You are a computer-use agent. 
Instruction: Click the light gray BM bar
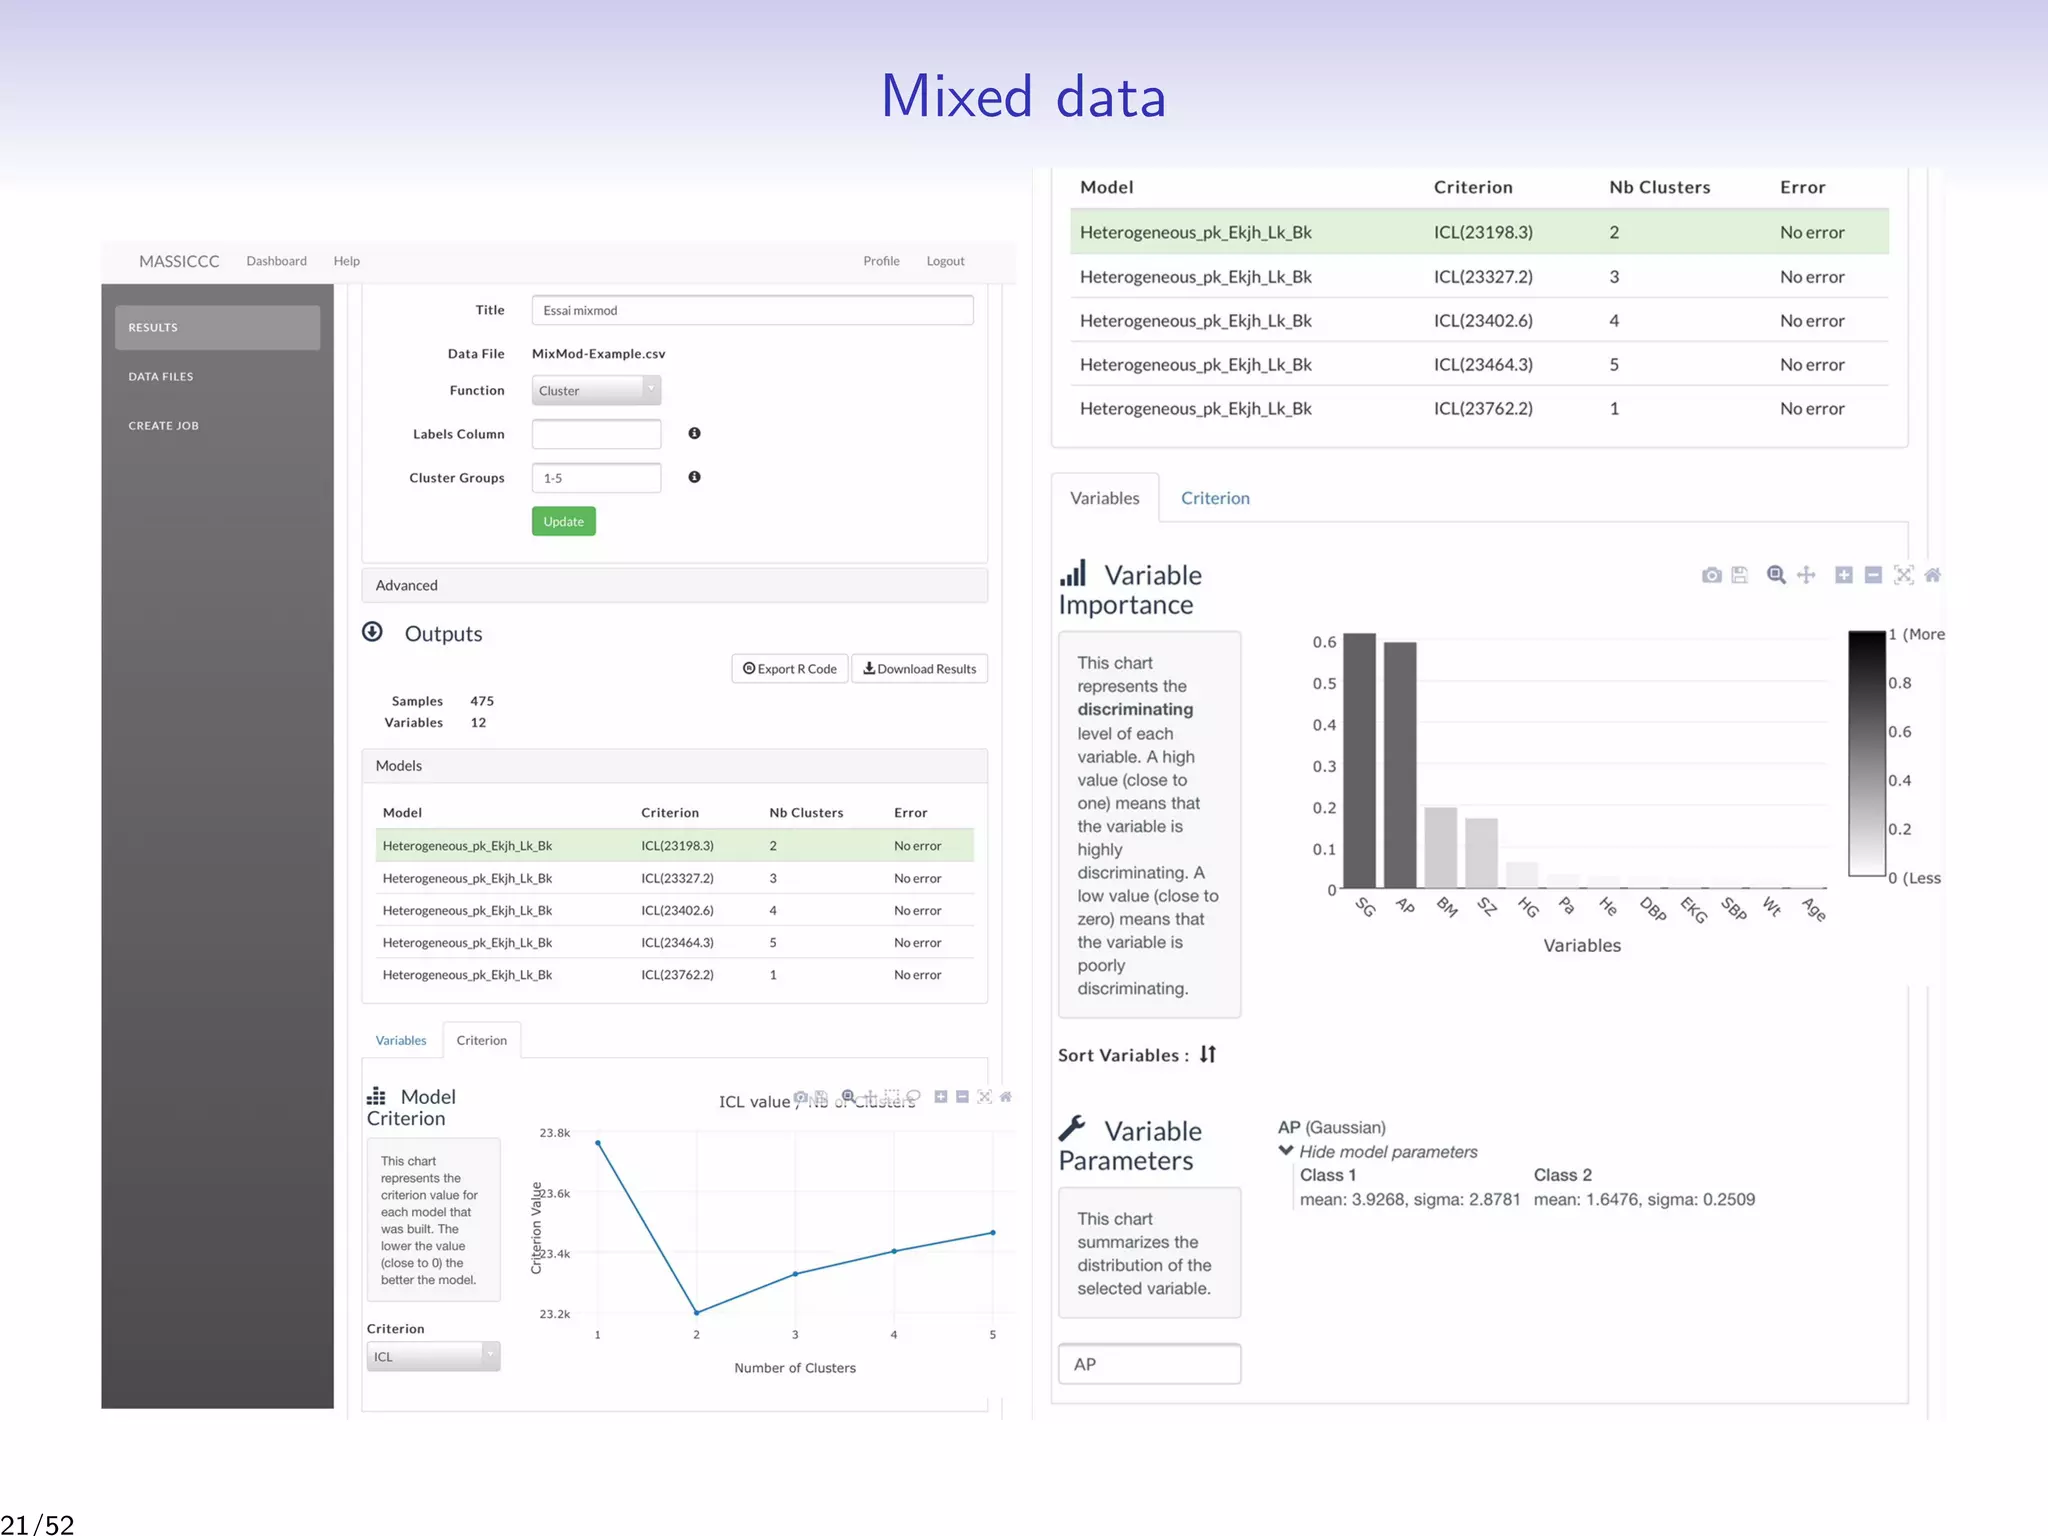[x=1441, y=847]
